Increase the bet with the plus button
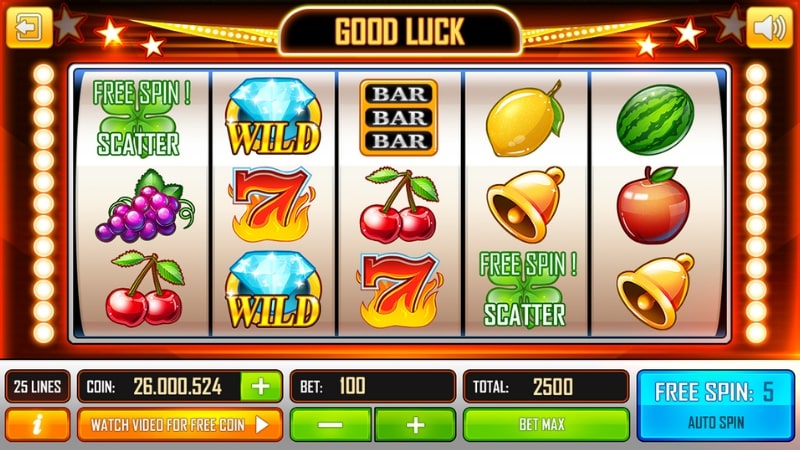This screenshot has width=800, height=450. click(x=415, y=424)
